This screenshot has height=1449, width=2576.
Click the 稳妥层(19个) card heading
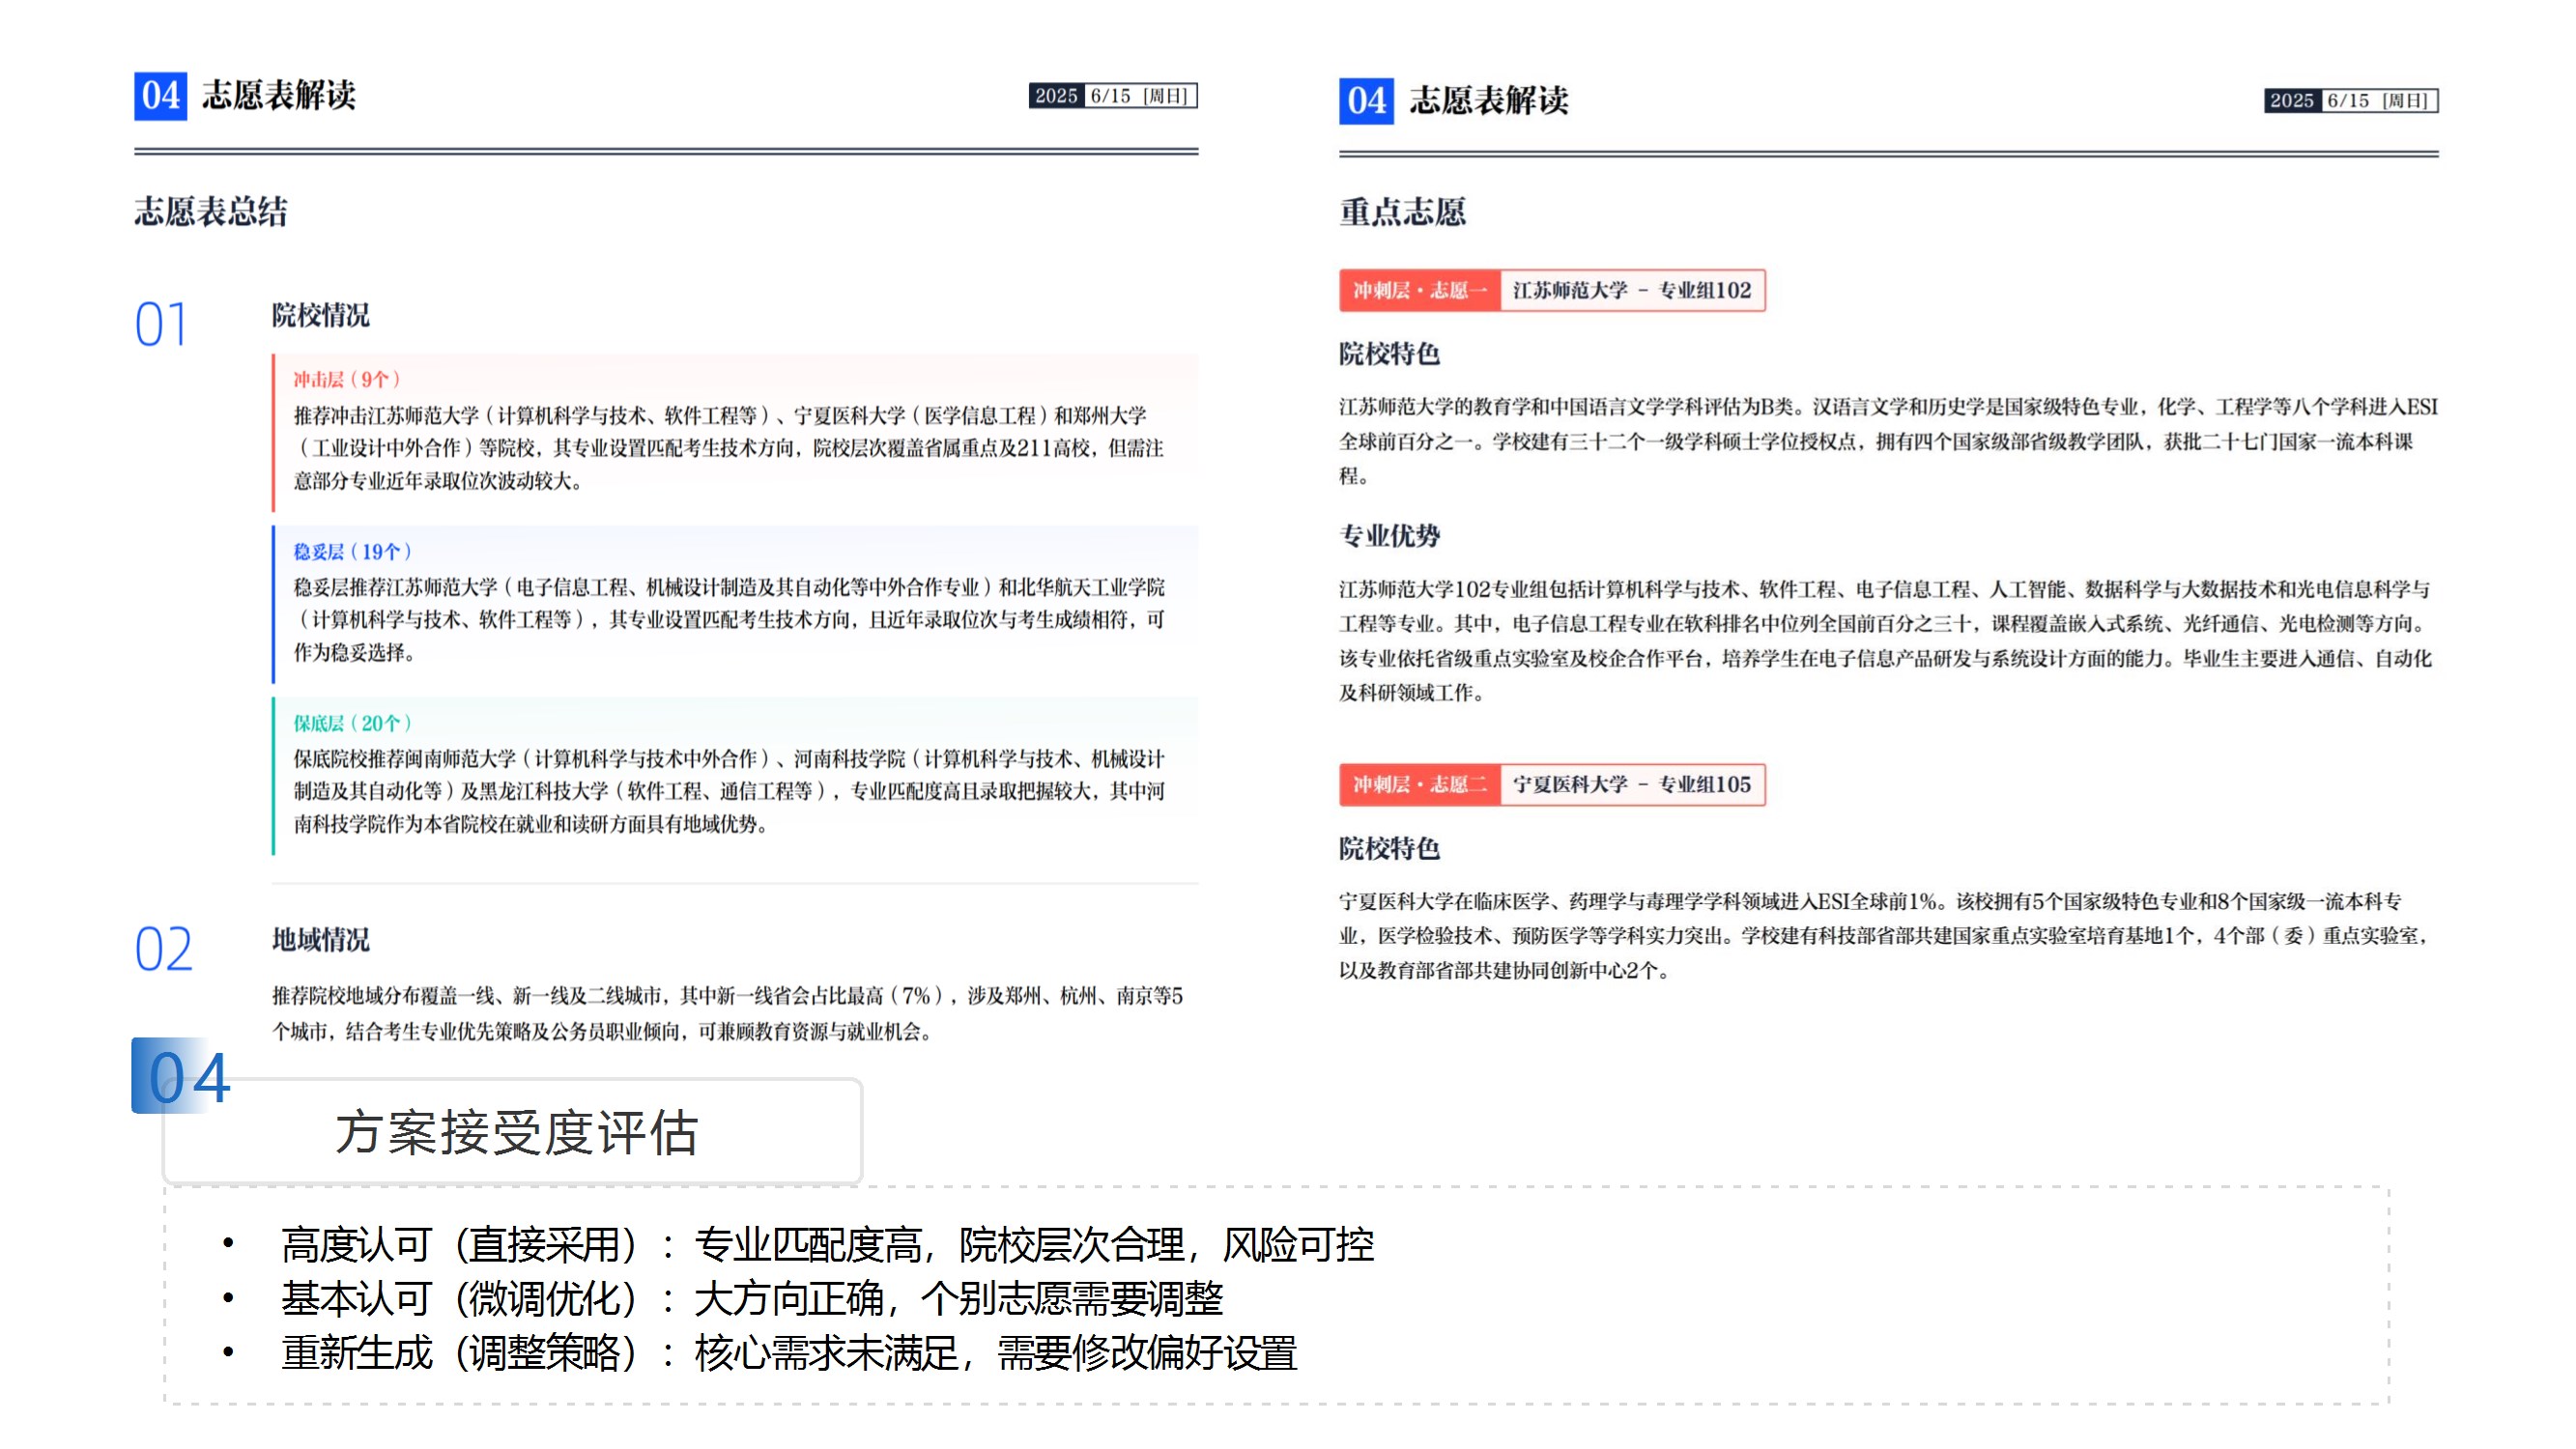tap(352, 551)
